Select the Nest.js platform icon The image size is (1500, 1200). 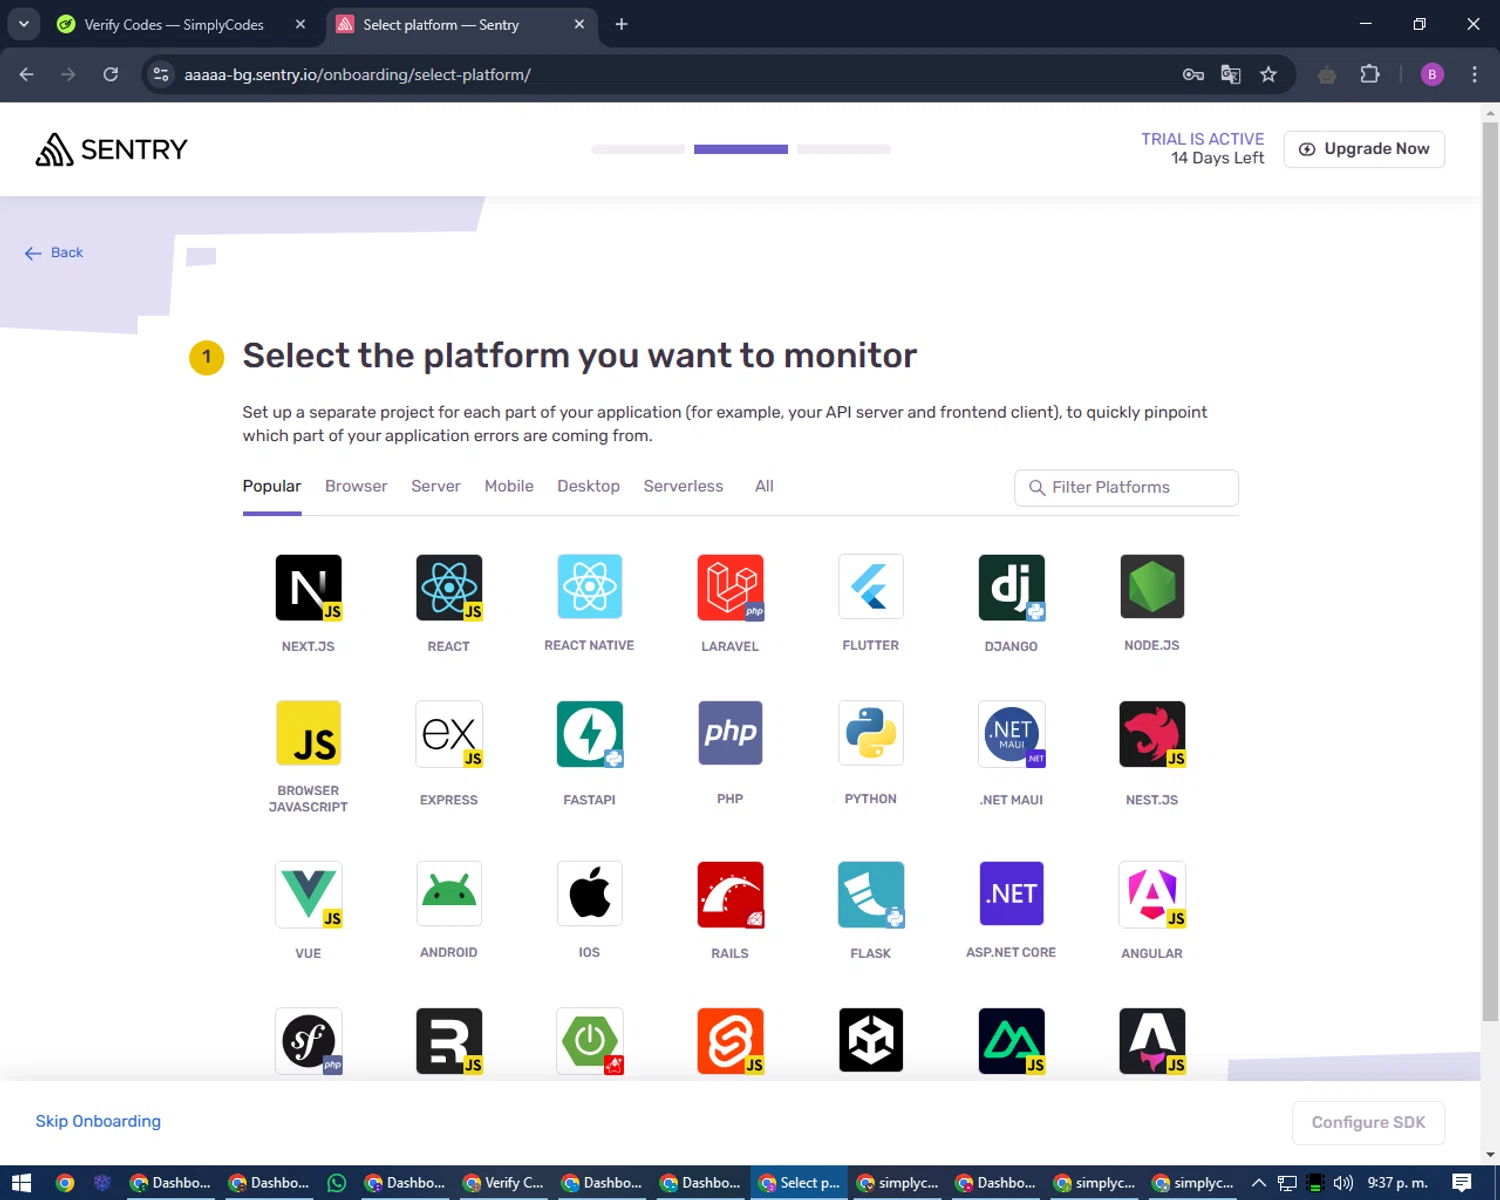(x=1152, y=733)
